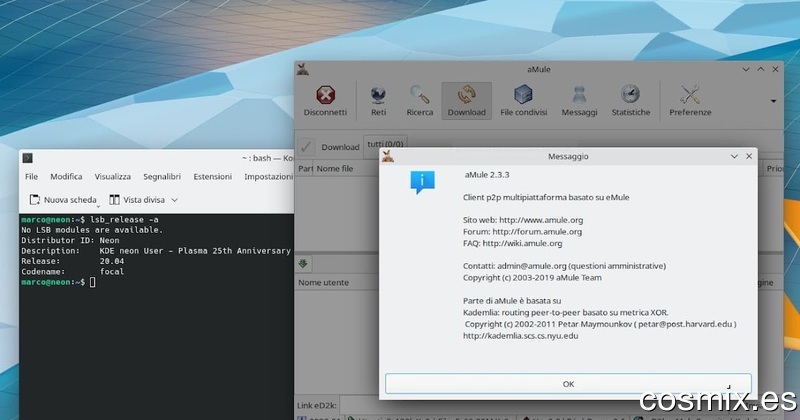
Task: Open the Messaggi section in aMule
Action: click(579, 101)
